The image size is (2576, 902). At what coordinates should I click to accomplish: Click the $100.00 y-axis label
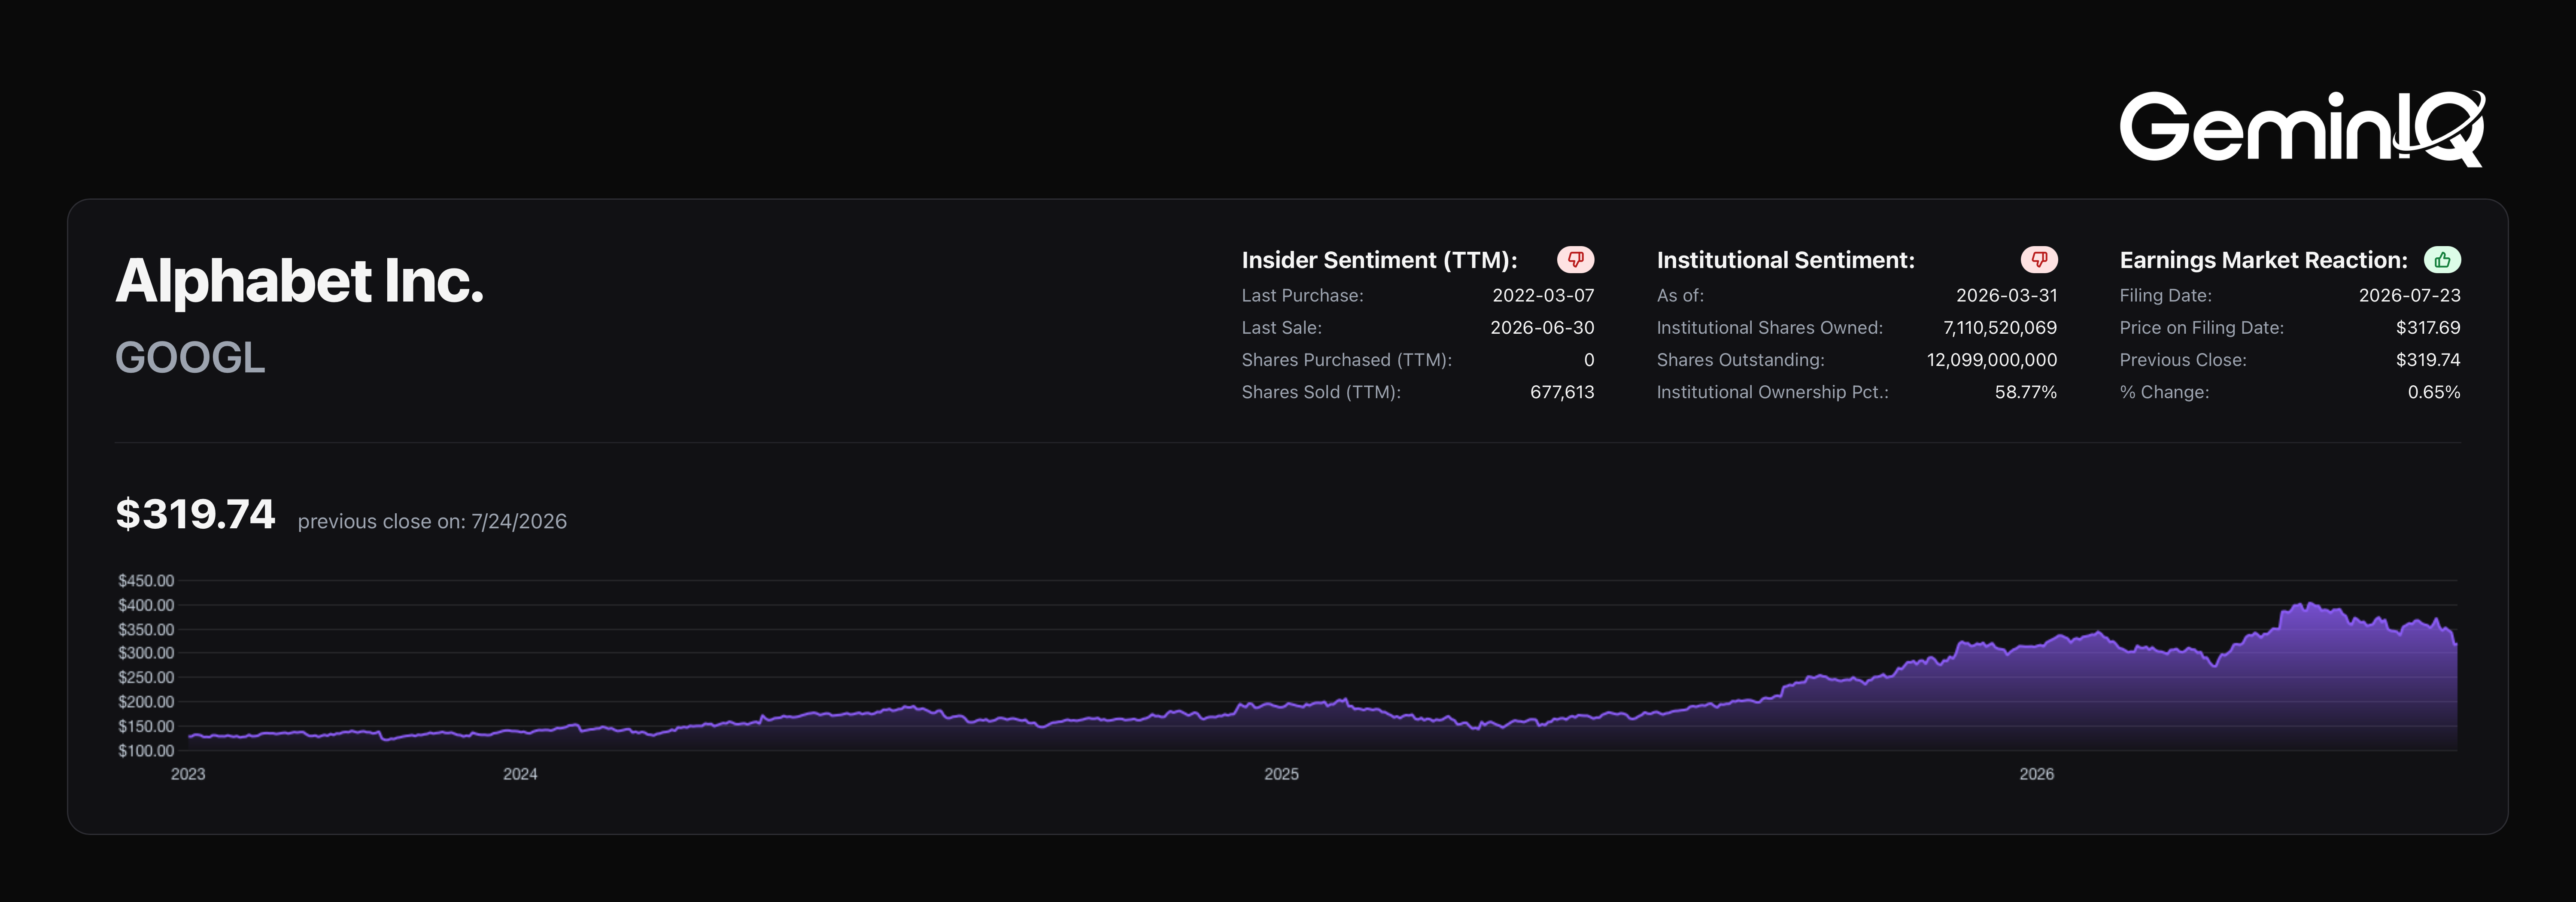146,751
